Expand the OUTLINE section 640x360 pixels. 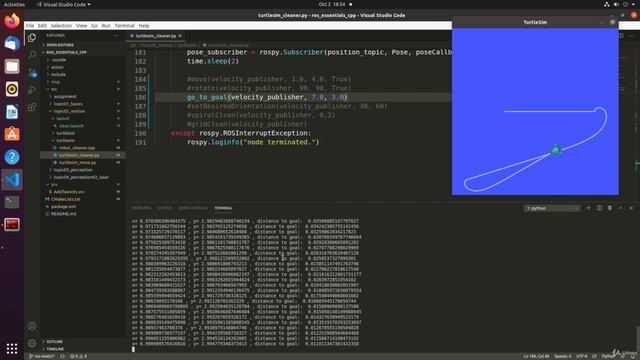tap(54, 342)
